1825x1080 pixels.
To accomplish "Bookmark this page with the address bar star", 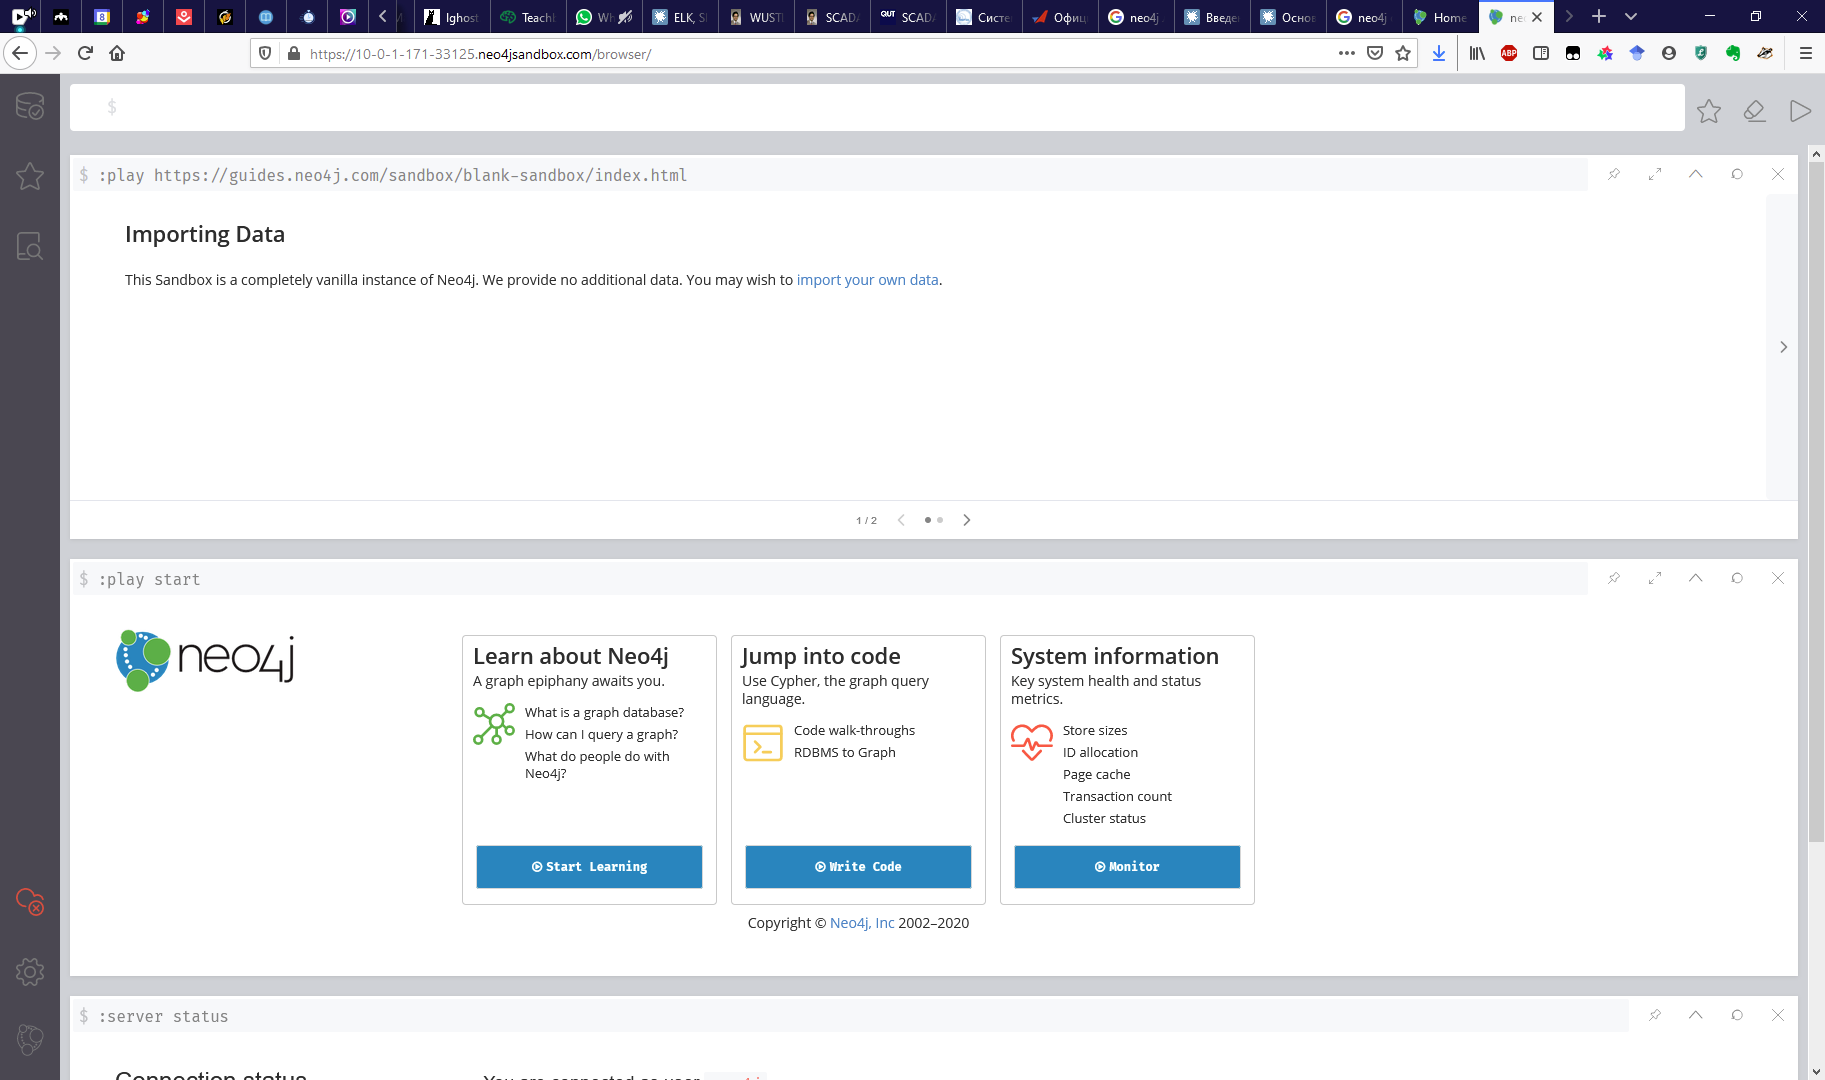I will [x=1403, y=54].
